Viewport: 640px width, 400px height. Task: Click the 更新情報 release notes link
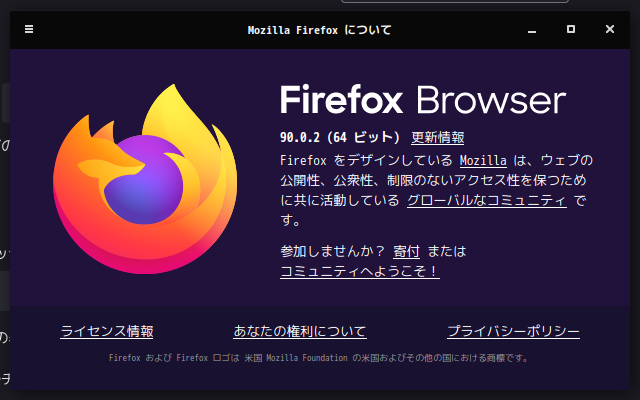(x=438, y=138)
